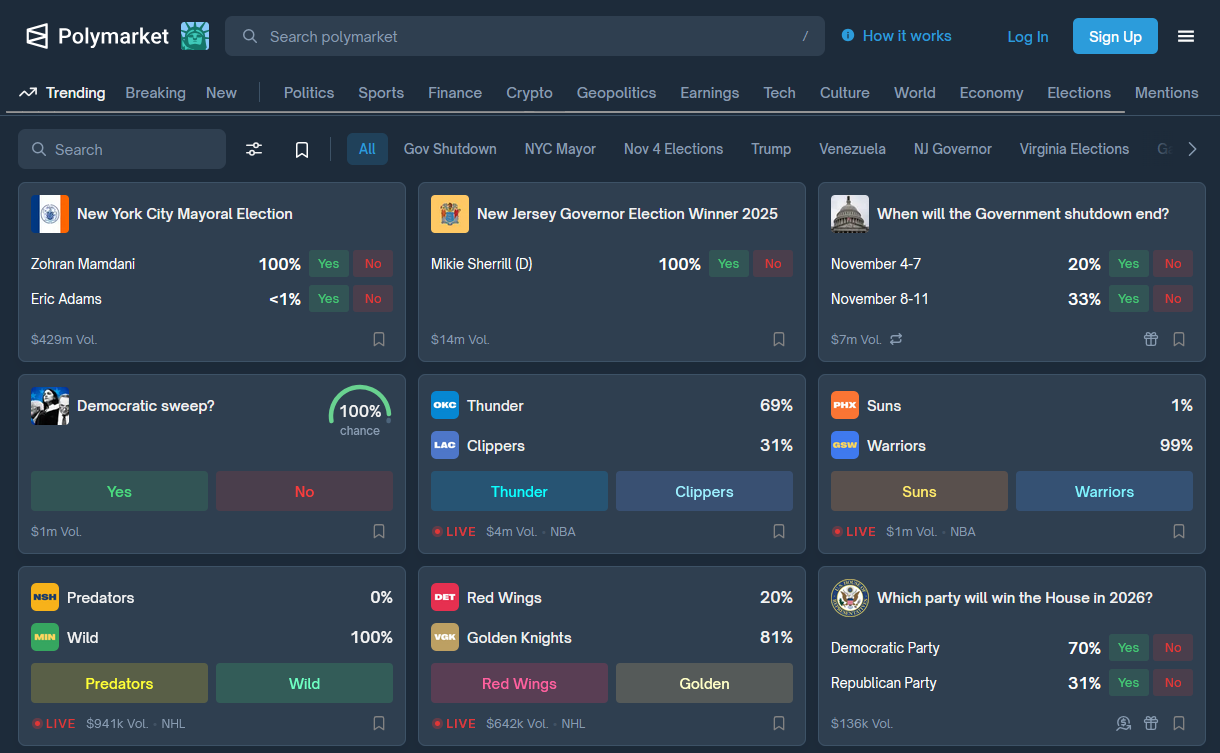Open the filter sliders icon
1220x753 pixels.
(x=254, y=149)
